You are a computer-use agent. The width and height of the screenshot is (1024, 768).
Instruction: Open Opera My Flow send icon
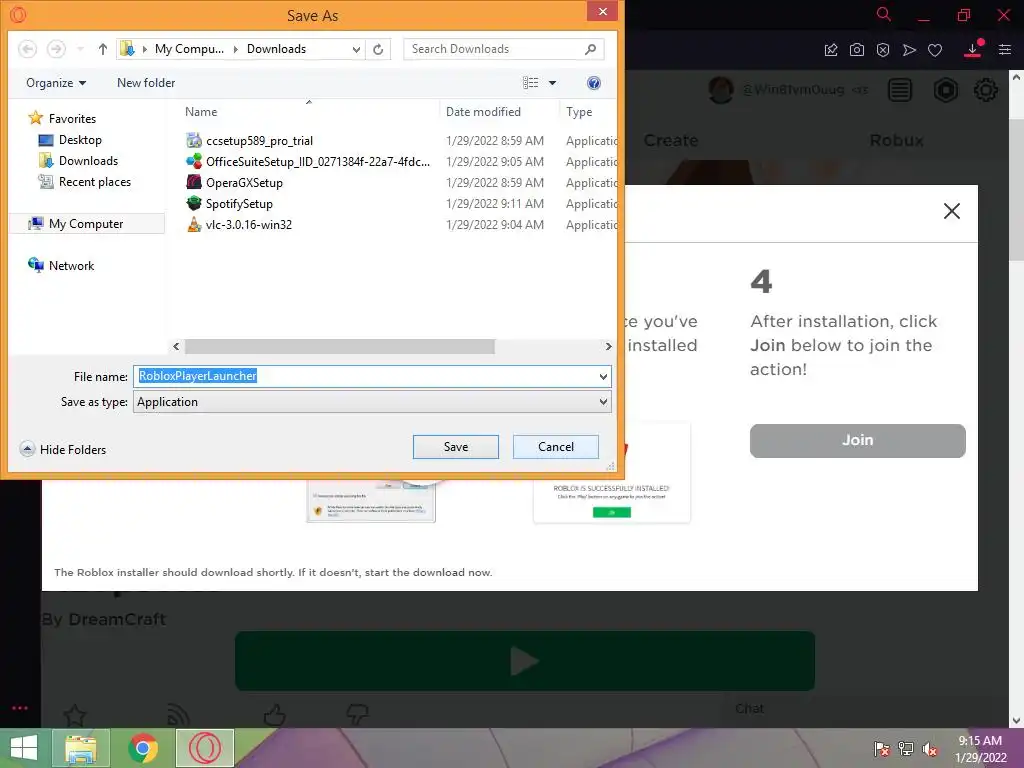[x=909, y=50]
